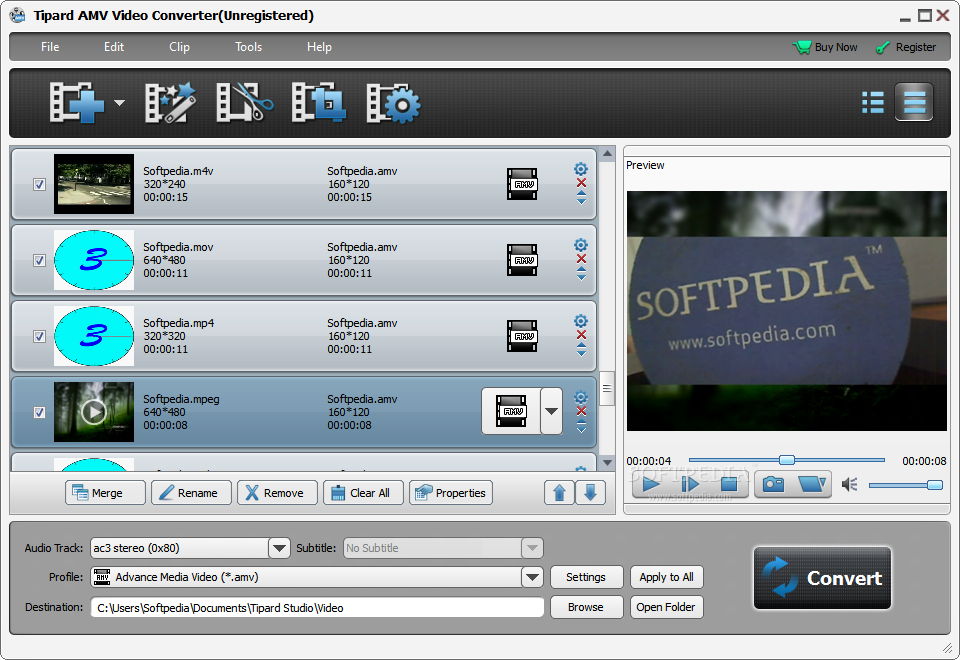The image size is (960, 660).
Task: Open the Trim scissors tool
Action: tap(244, 103)
